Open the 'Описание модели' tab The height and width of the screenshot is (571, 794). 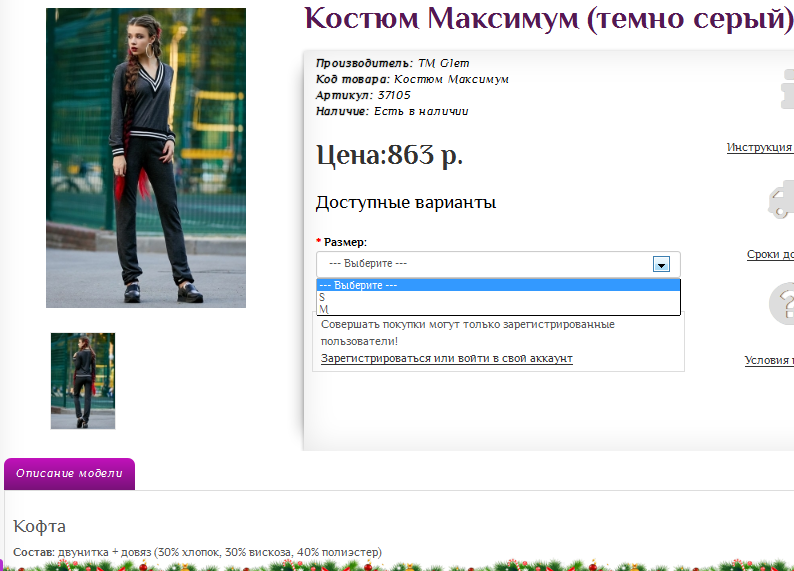tap(69, 474)
